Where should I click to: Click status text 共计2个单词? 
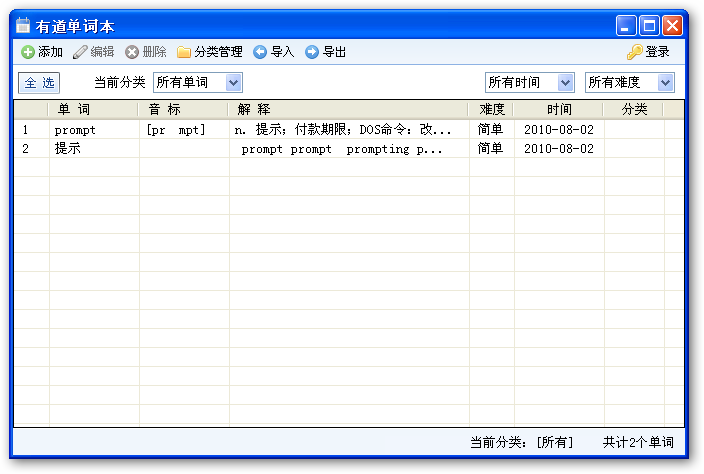pyautogui.click(x=638, y=443)
